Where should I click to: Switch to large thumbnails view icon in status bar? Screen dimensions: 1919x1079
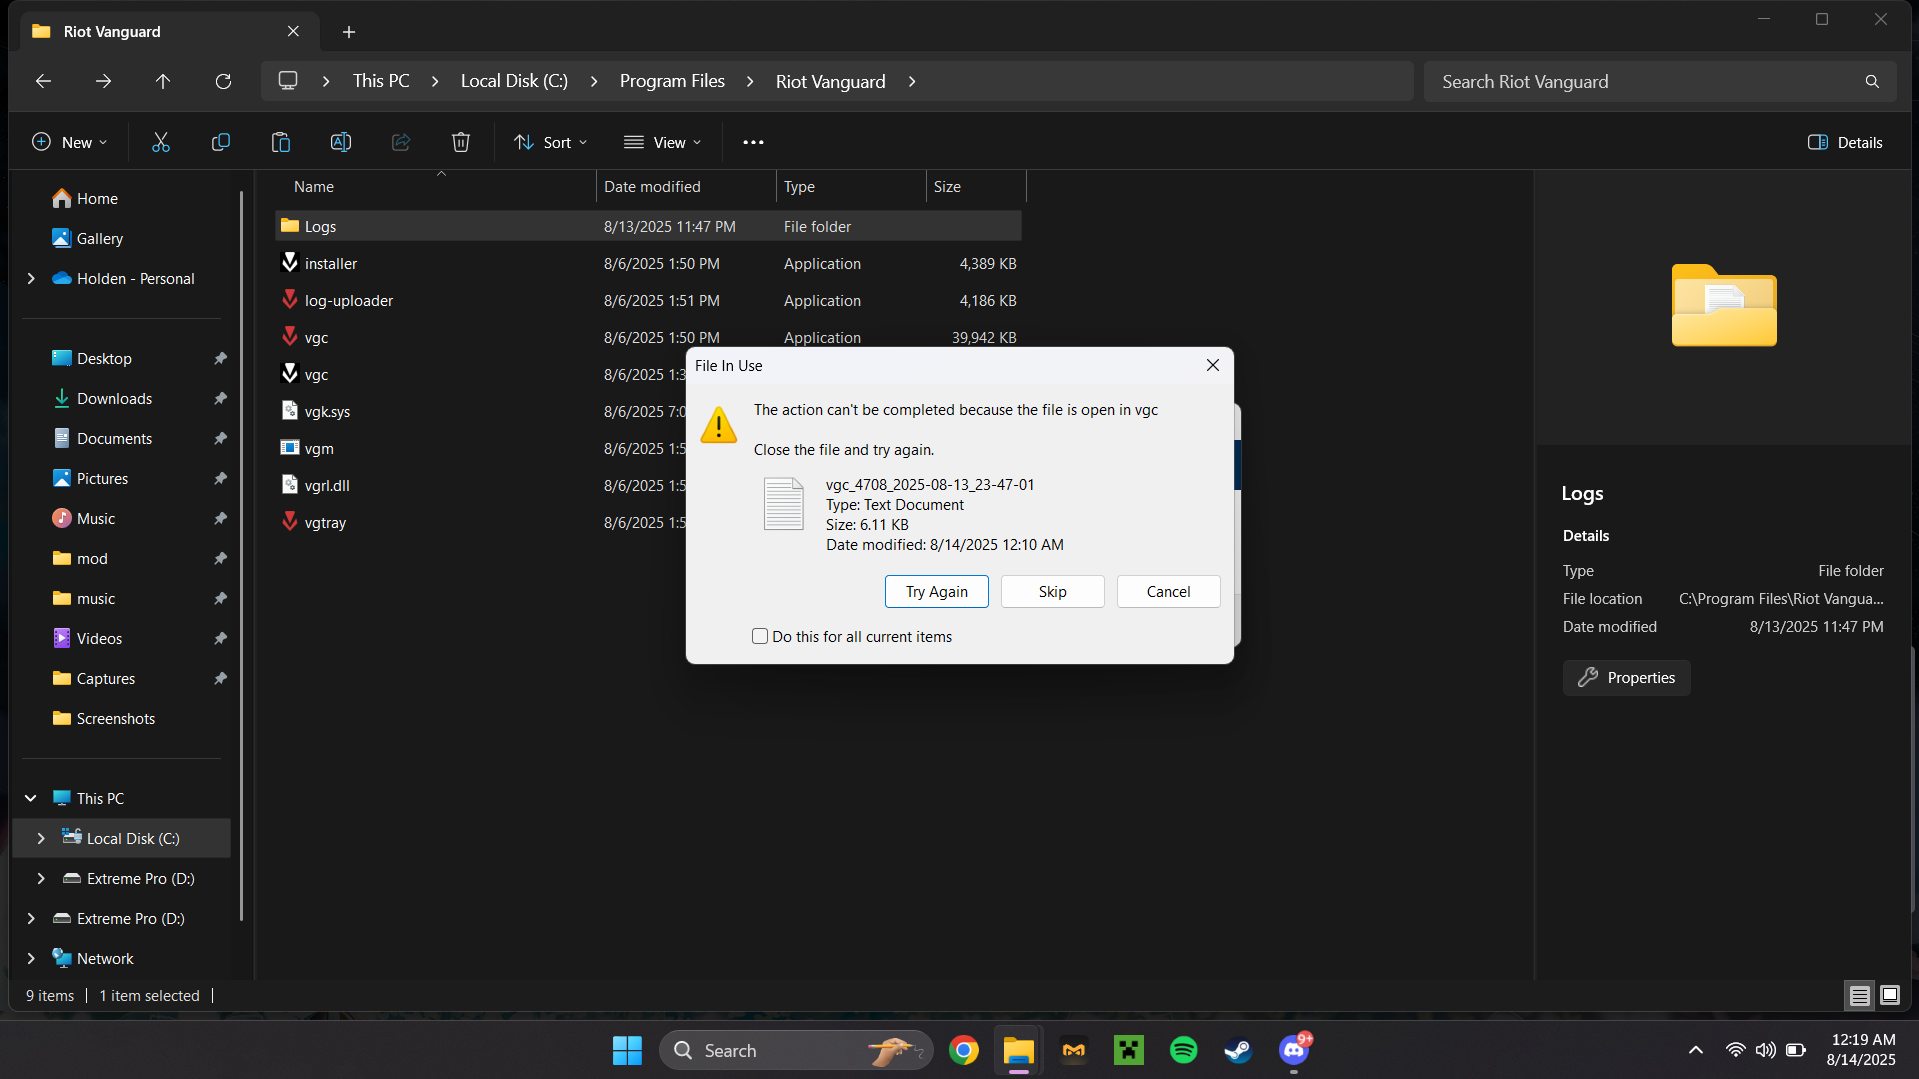(x=1889, y=995)
